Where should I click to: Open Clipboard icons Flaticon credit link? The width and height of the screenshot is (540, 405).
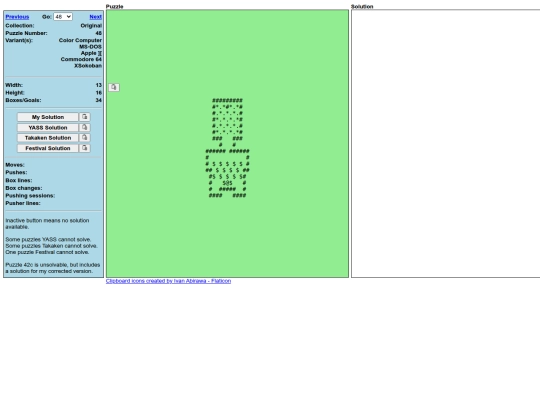[x=168, y=281]
